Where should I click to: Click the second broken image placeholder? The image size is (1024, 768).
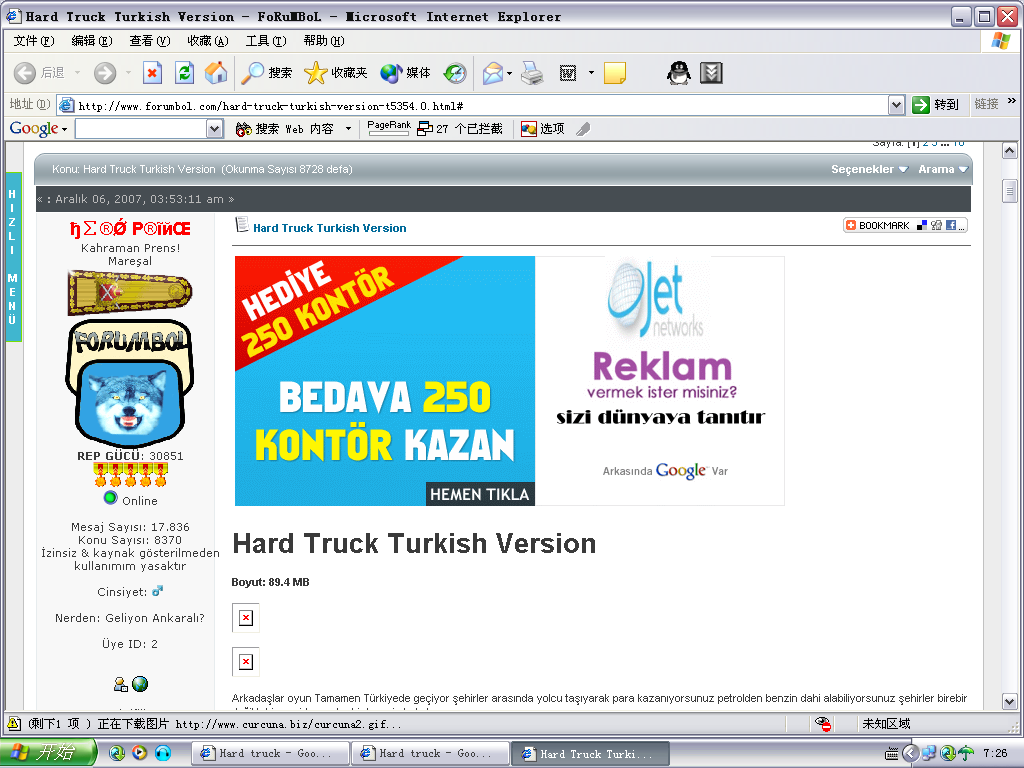pos(246,662)
